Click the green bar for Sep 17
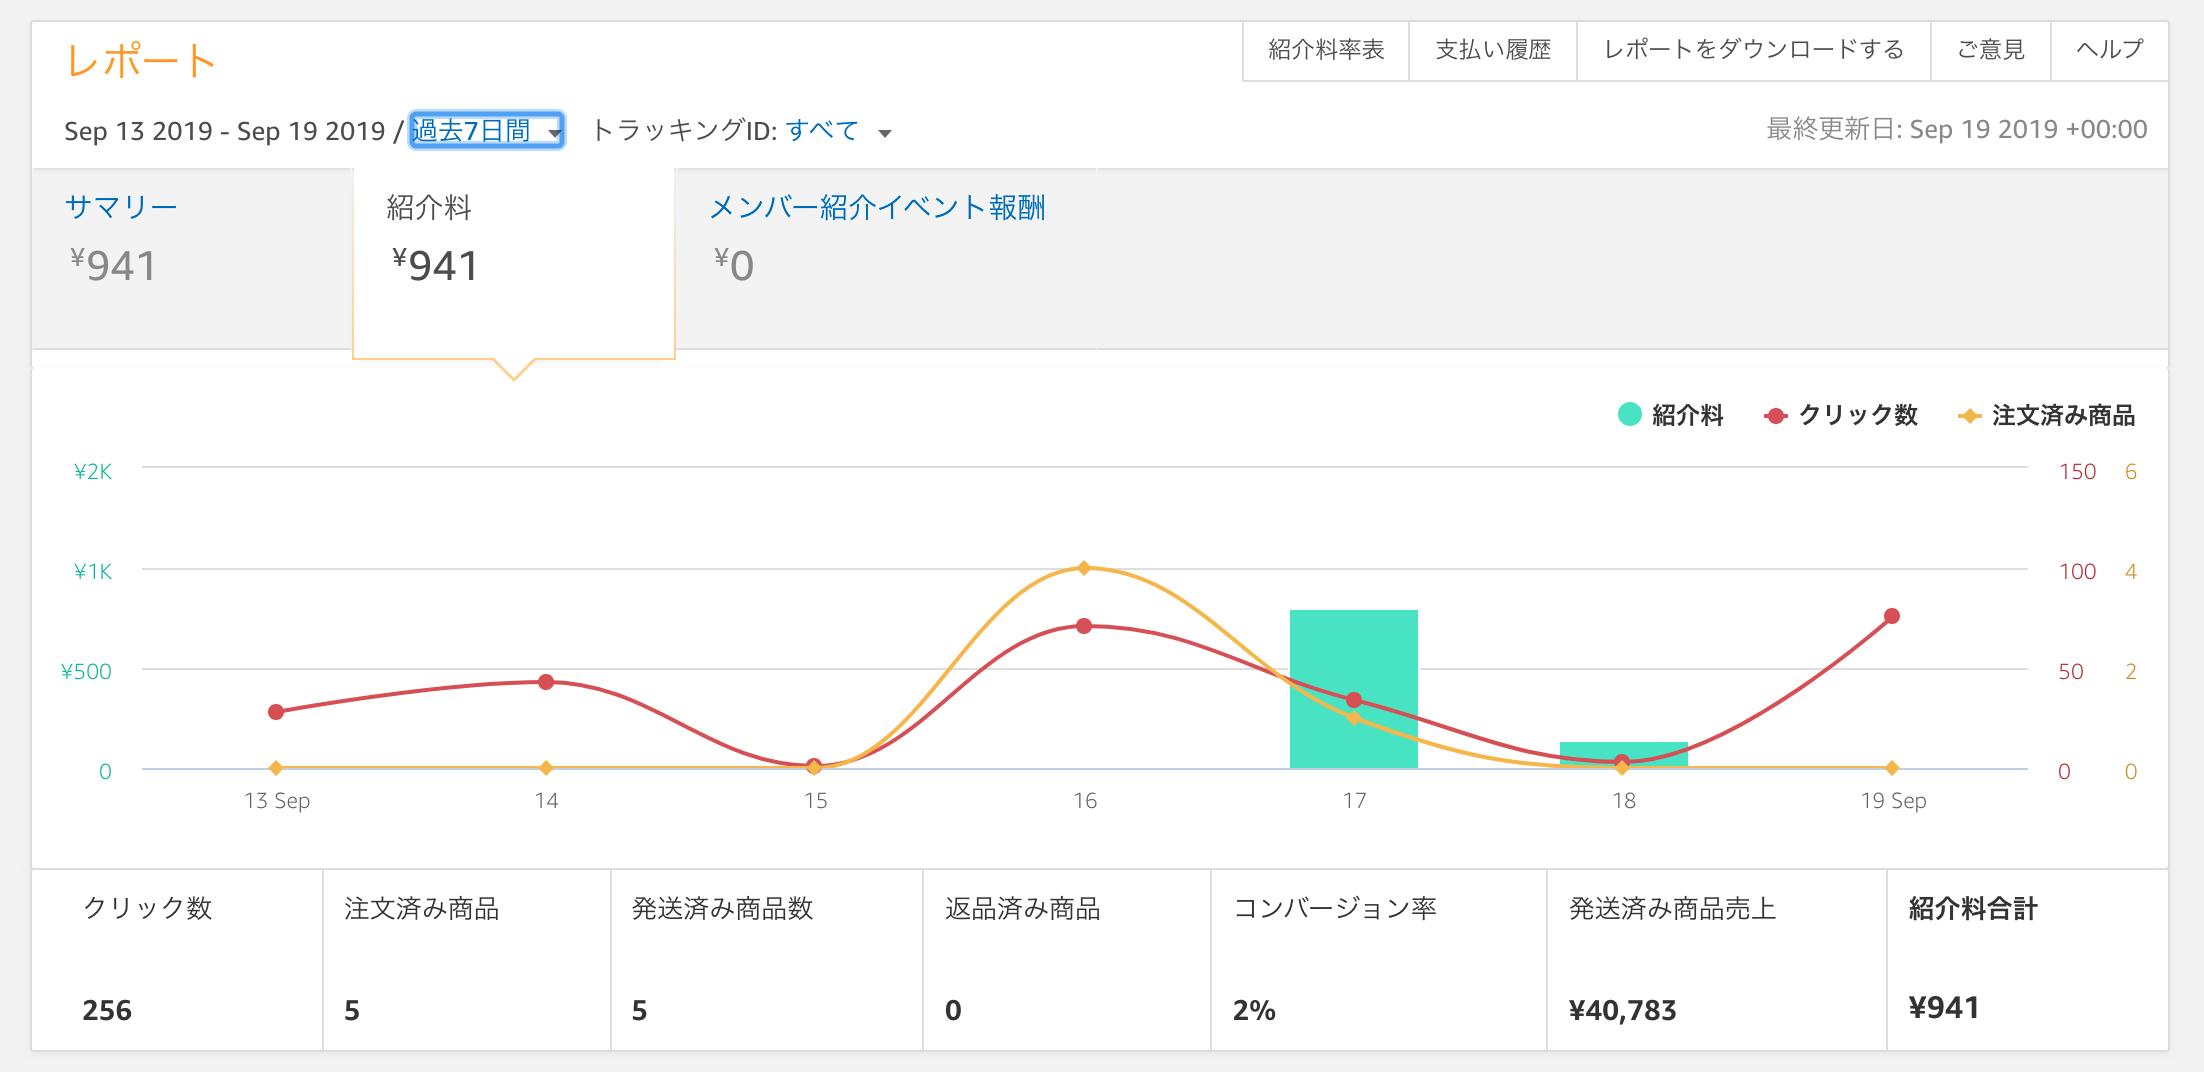 [x=1353, y=650]
